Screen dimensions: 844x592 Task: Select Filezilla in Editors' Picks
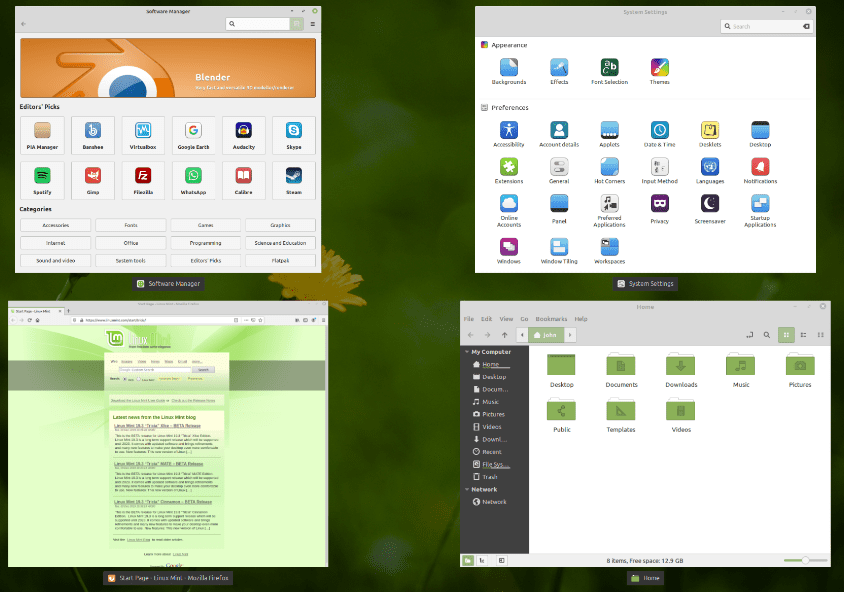[x=143, y=180]
